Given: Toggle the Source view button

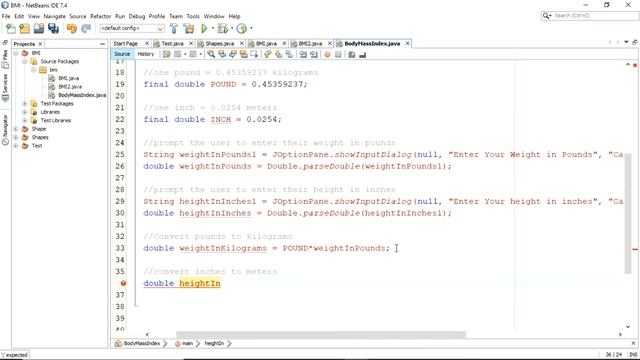Looking at the screenshot, I should coord(122,54).
